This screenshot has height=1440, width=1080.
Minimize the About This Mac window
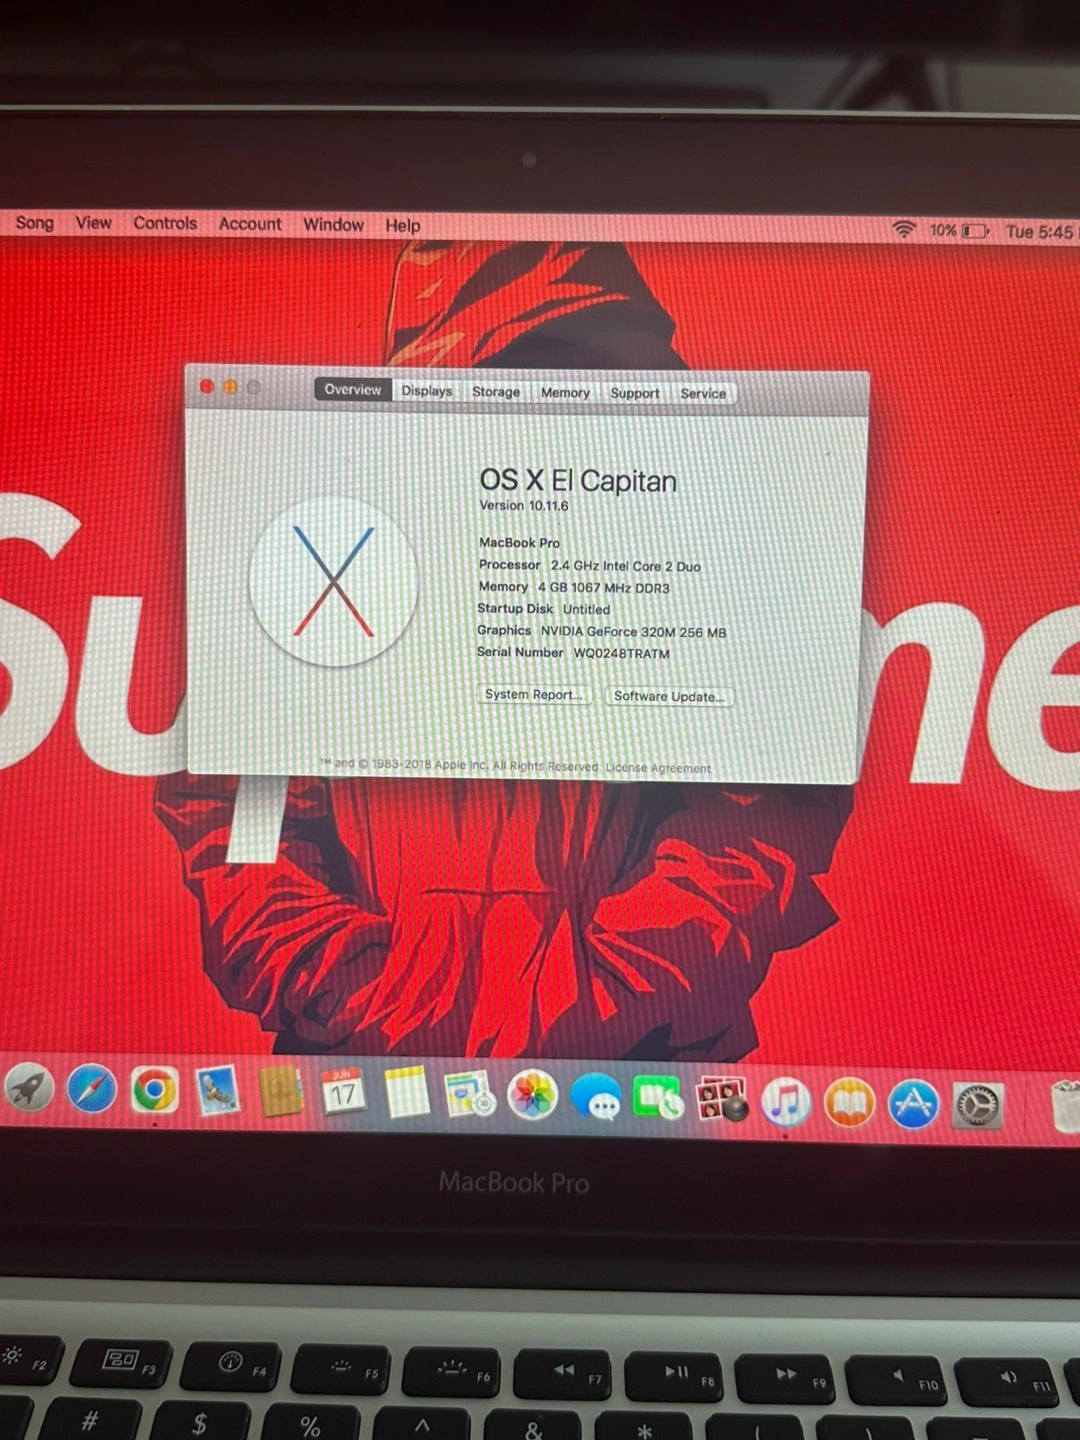(x=230, y=387)
